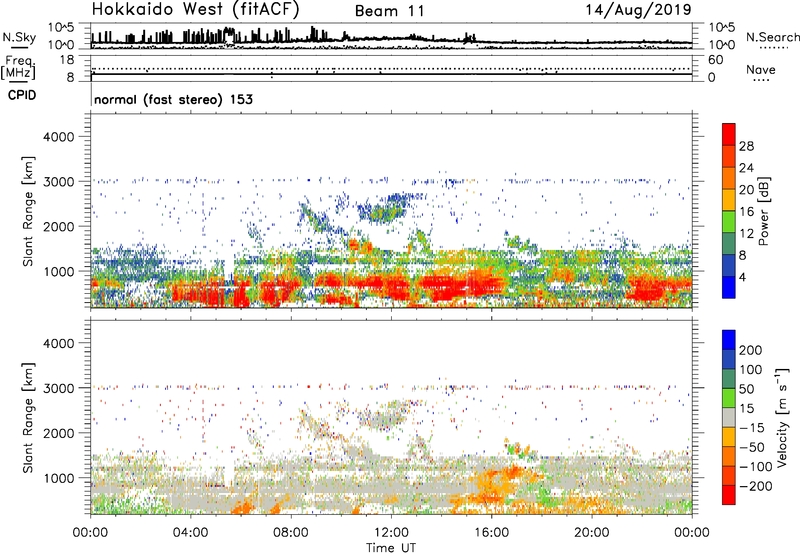Click the 'Time UT' axis title

391,548
